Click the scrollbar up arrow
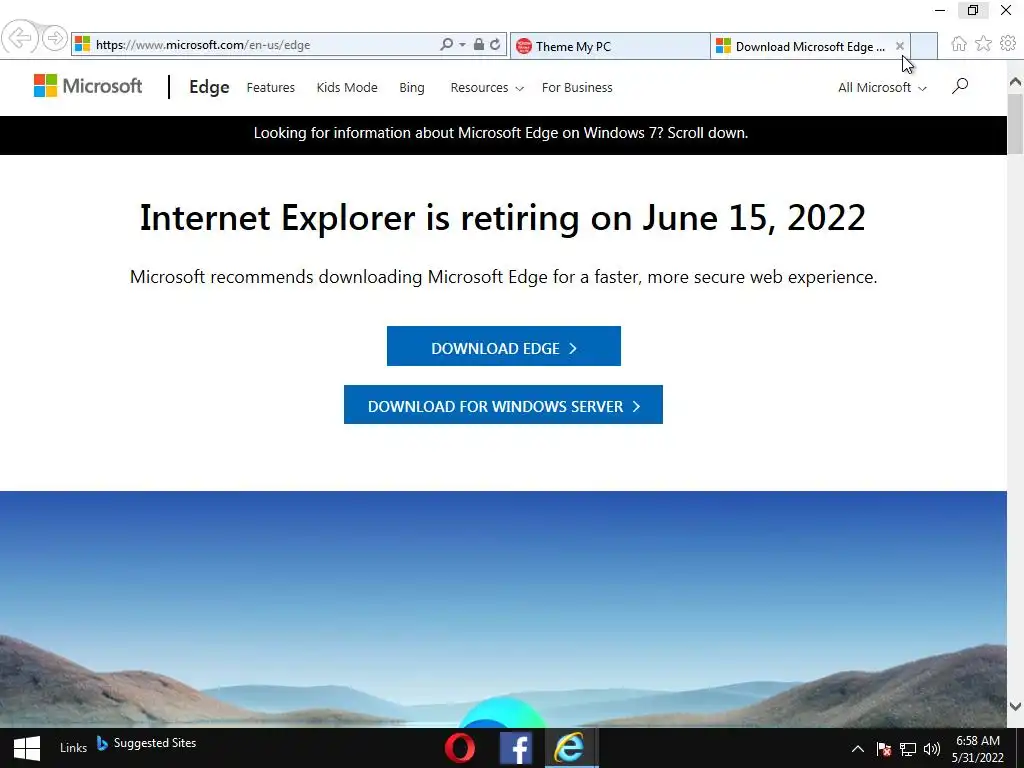1024x768 pixels. [x=1015, y=82]
